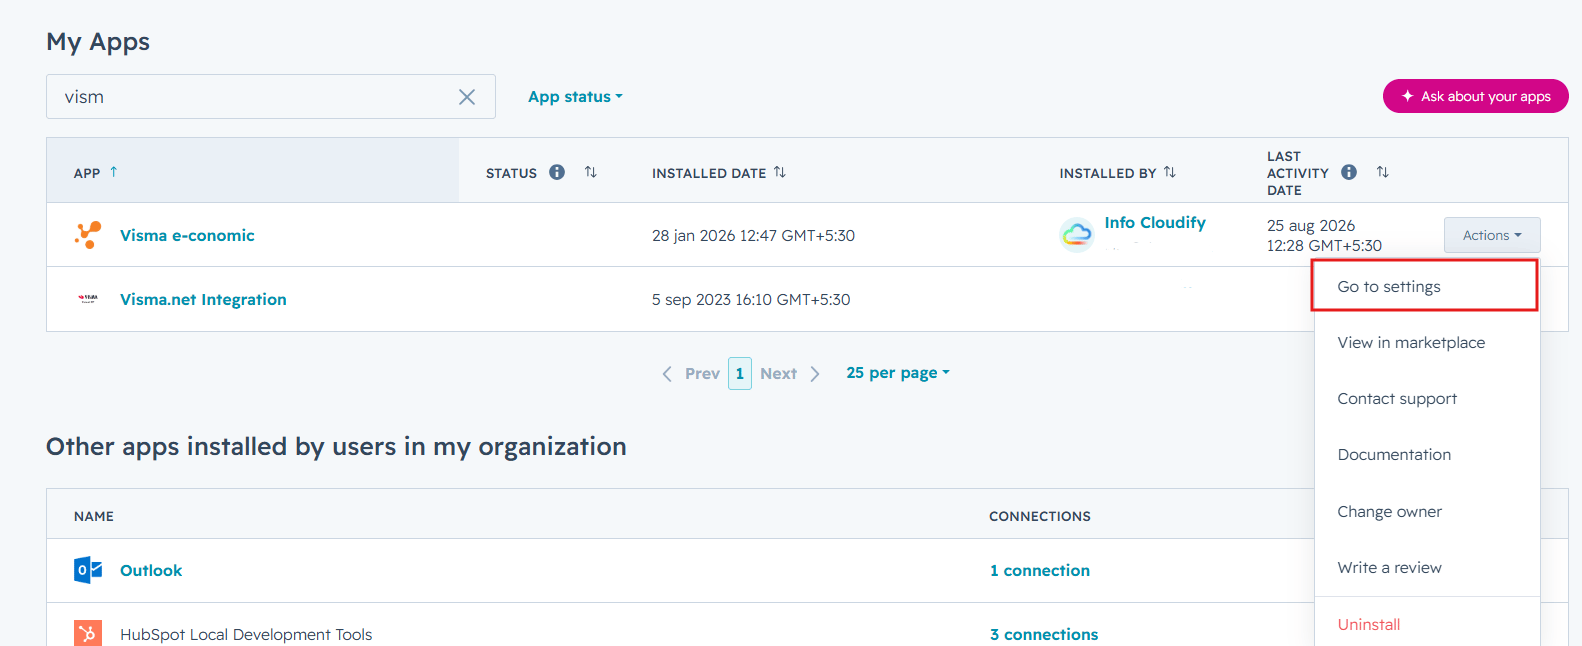
Task: Select View in marketplace menu item
Action: click(x=1427, y=342)
